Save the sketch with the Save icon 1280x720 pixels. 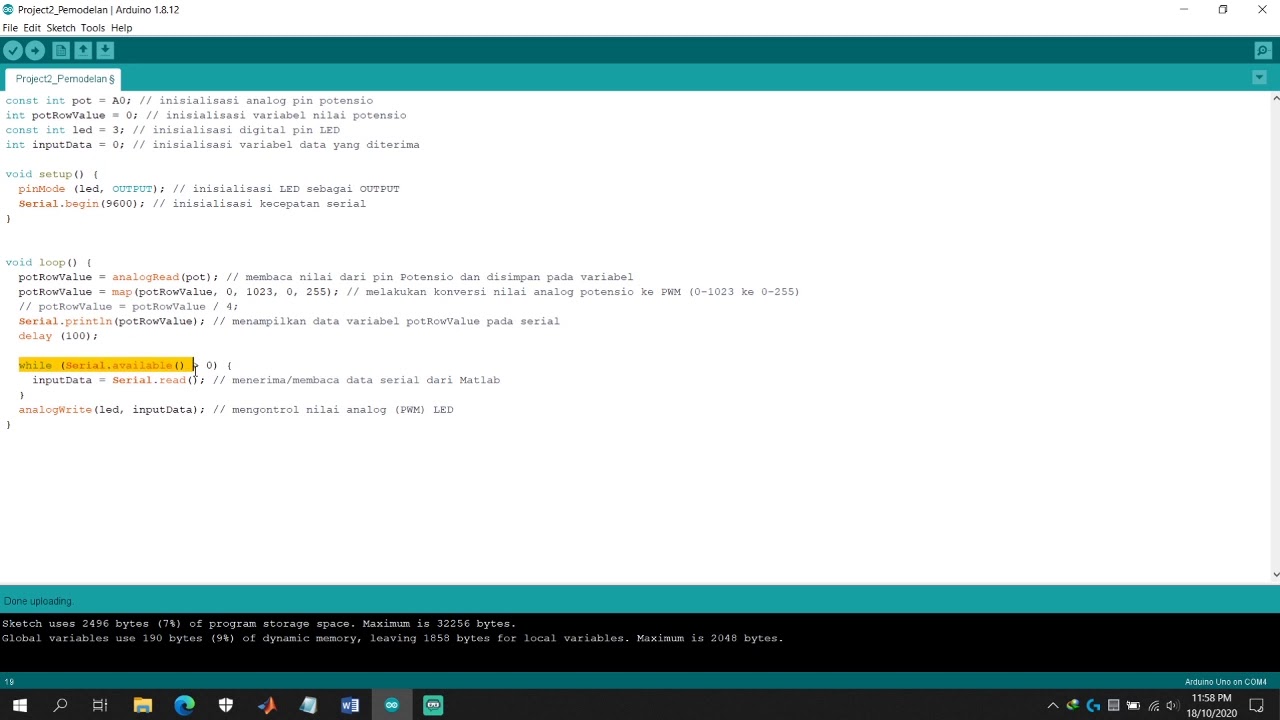coord(105,50)
